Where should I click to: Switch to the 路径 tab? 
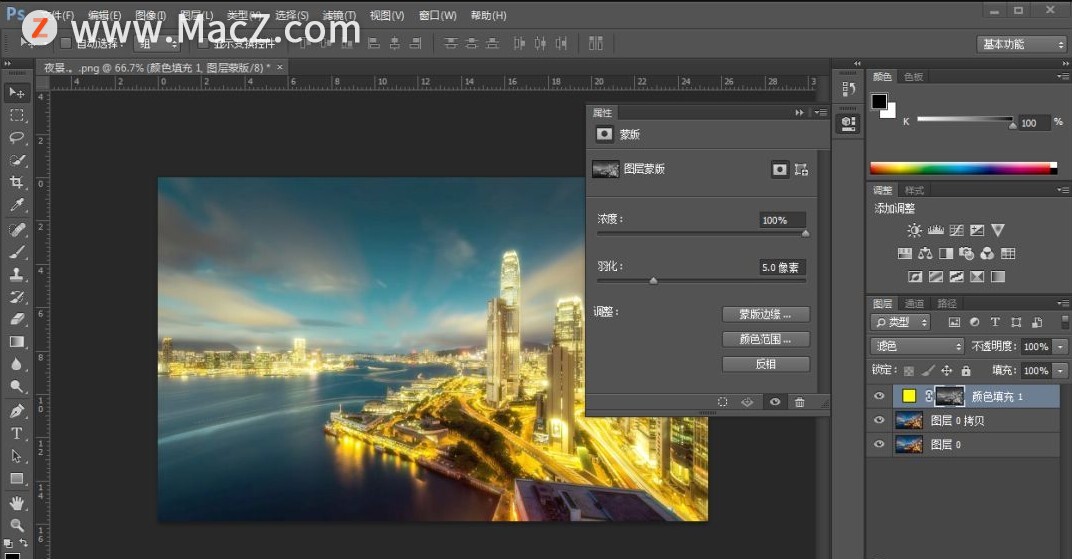(947, 303)
